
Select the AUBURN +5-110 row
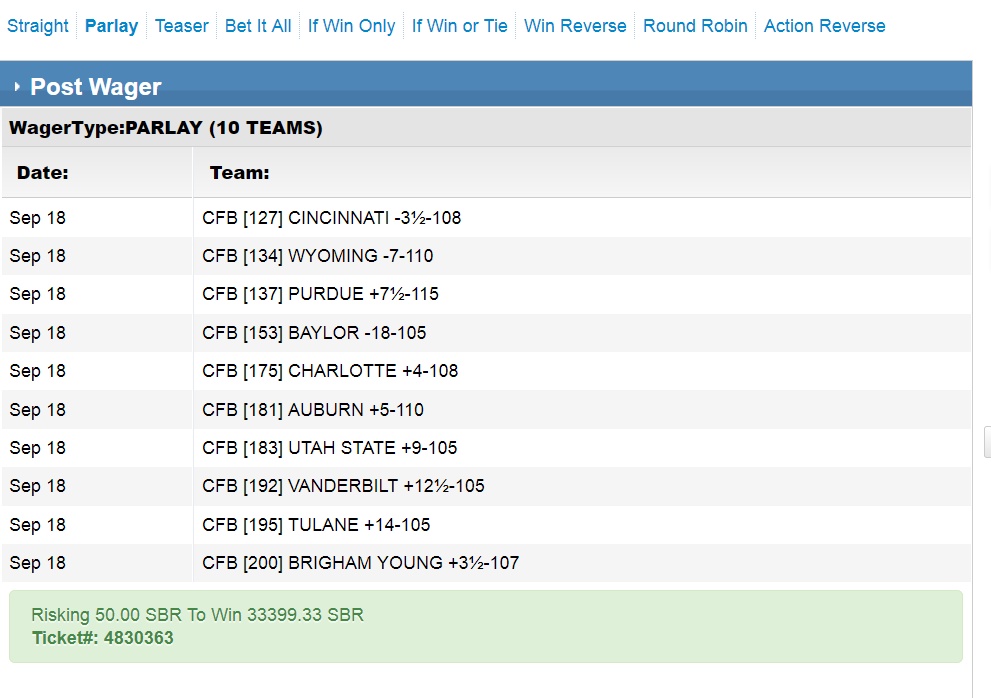487,410
